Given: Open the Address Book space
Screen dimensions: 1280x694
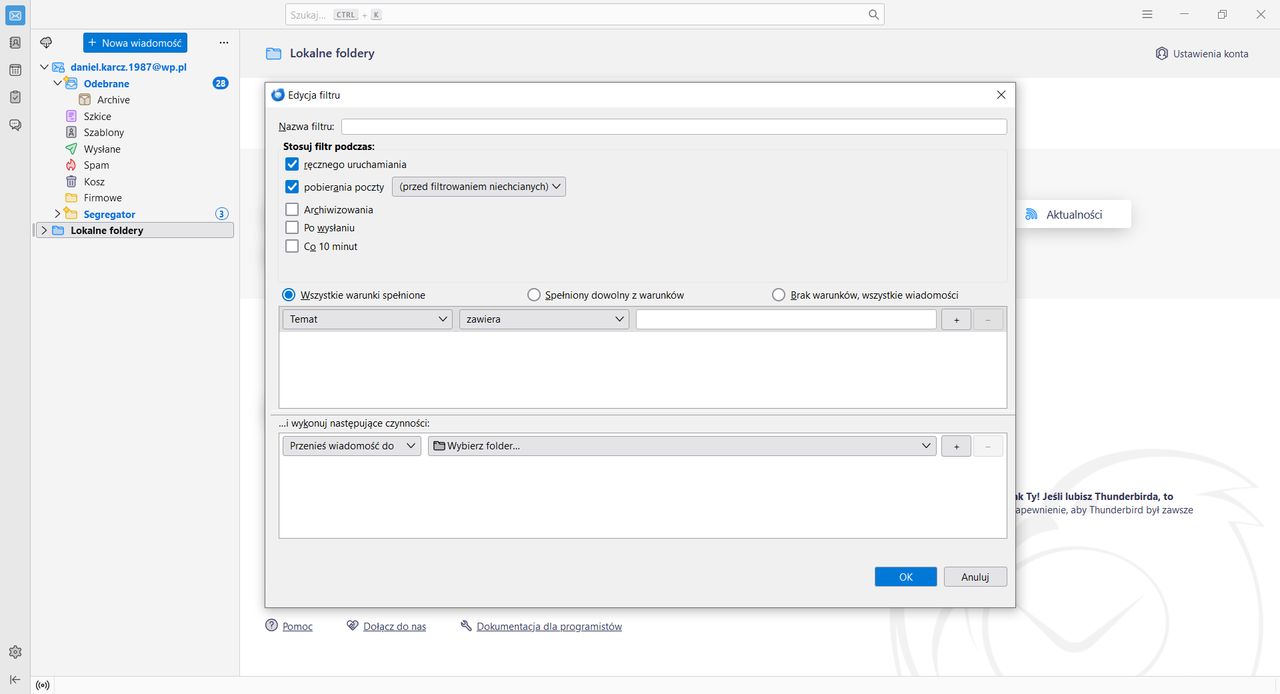Looking at the screenshot, I should [x=15, y=43].
